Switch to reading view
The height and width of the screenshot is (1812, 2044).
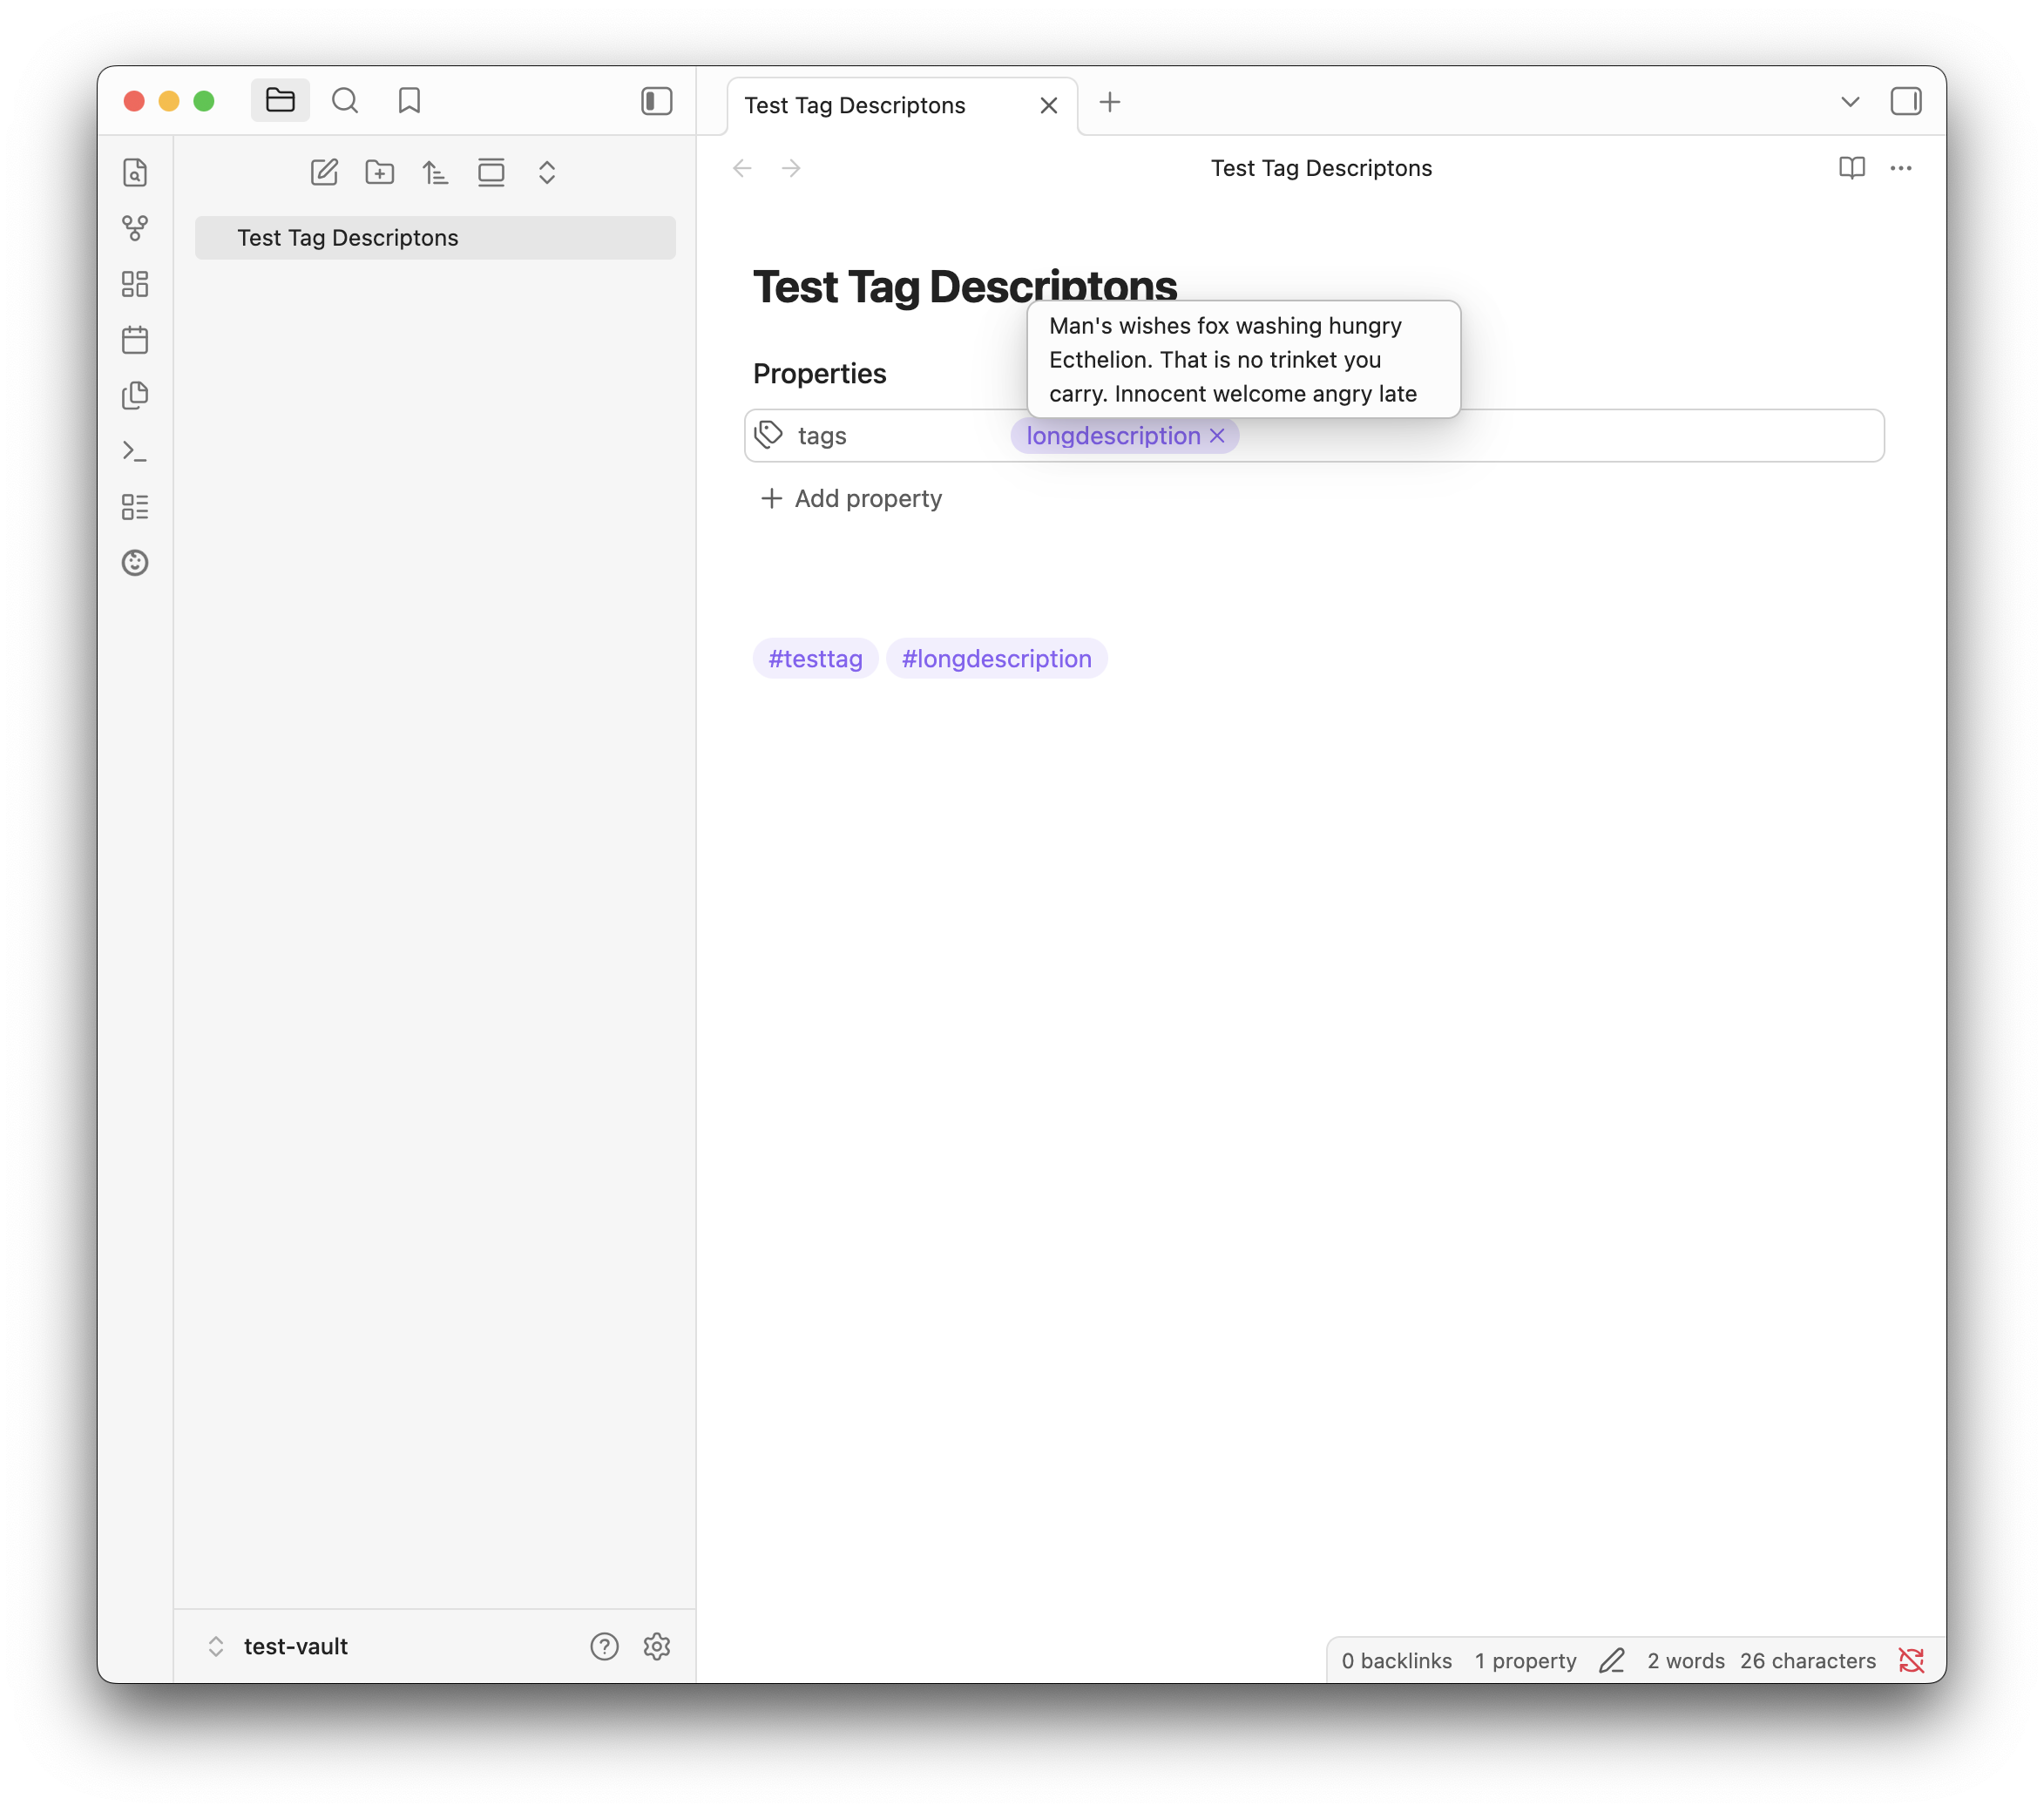pos(1851,168)
